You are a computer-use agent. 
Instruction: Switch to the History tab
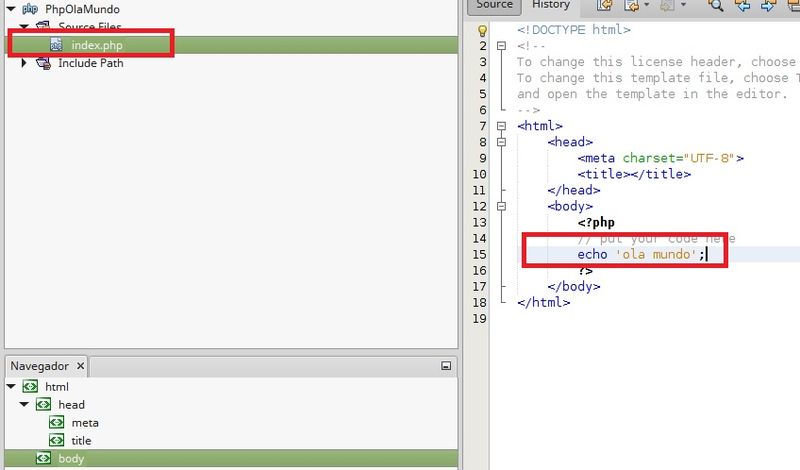[551, 5]
